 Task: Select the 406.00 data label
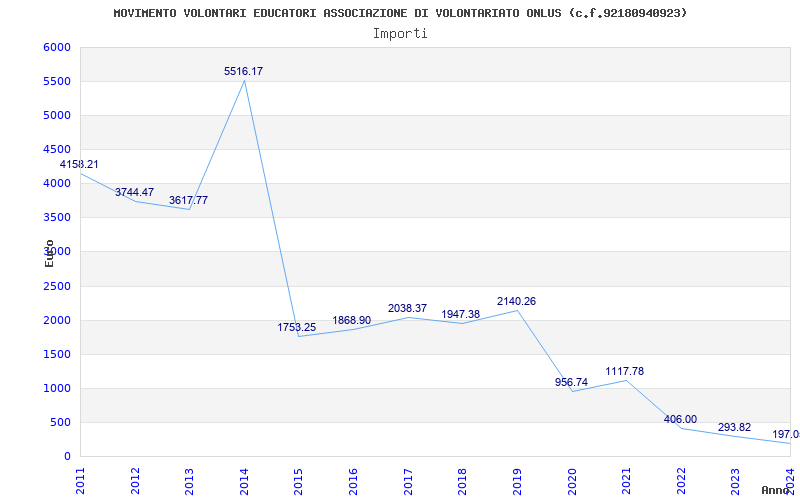click(680, 419)
